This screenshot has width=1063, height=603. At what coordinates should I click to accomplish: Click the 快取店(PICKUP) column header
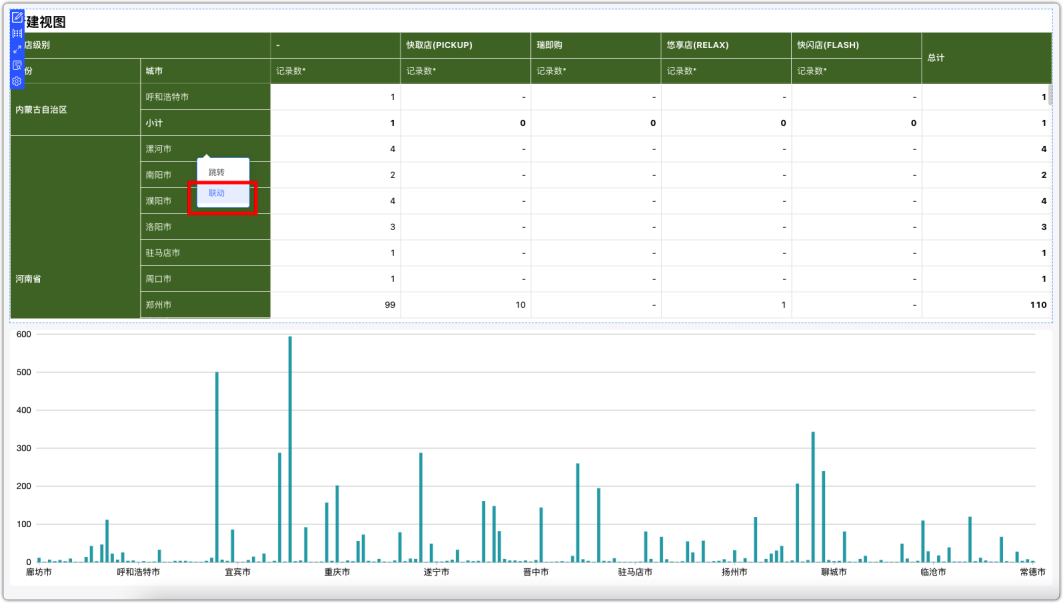[x=466, y=45]
